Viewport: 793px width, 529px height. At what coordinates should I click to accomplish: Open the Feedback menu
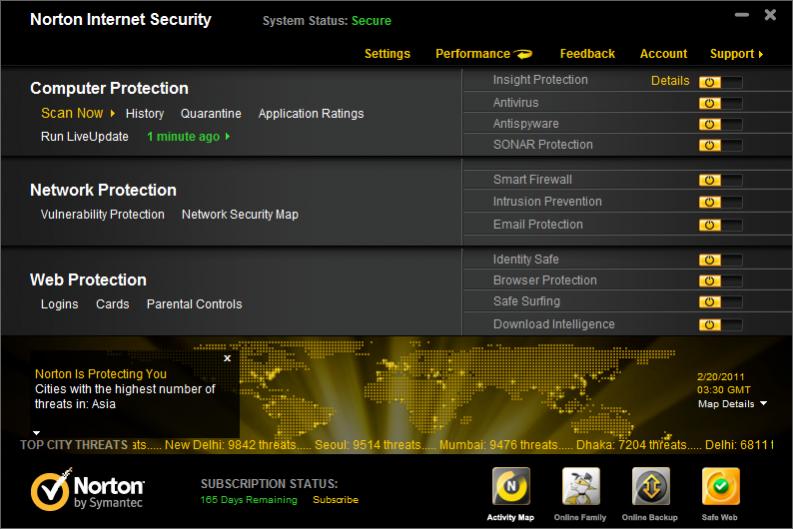tap(587, 54)
